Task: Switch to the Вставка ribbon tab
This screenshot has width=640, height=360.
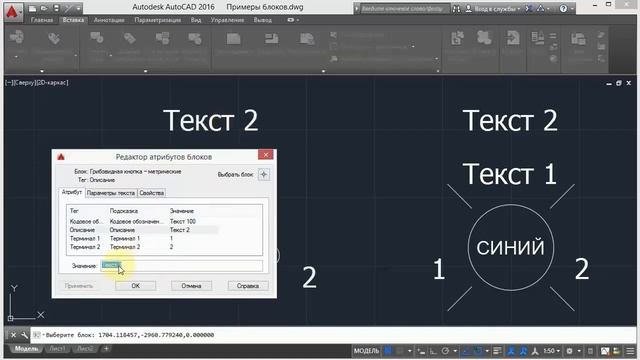Action: point(73,20)
